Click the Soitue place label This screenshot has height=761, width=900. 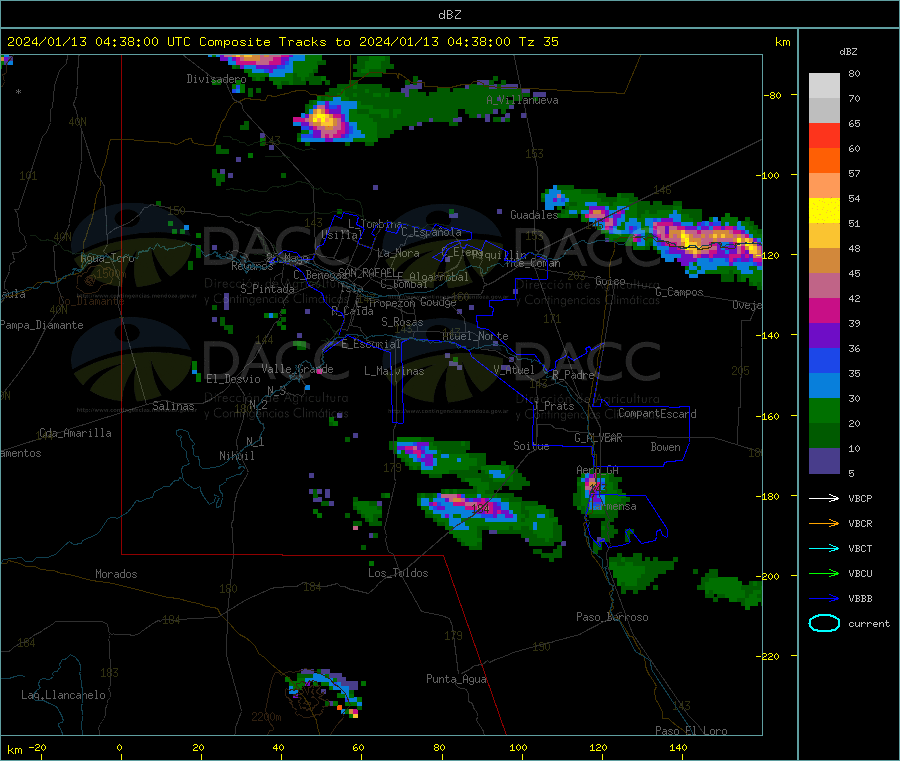531,446
